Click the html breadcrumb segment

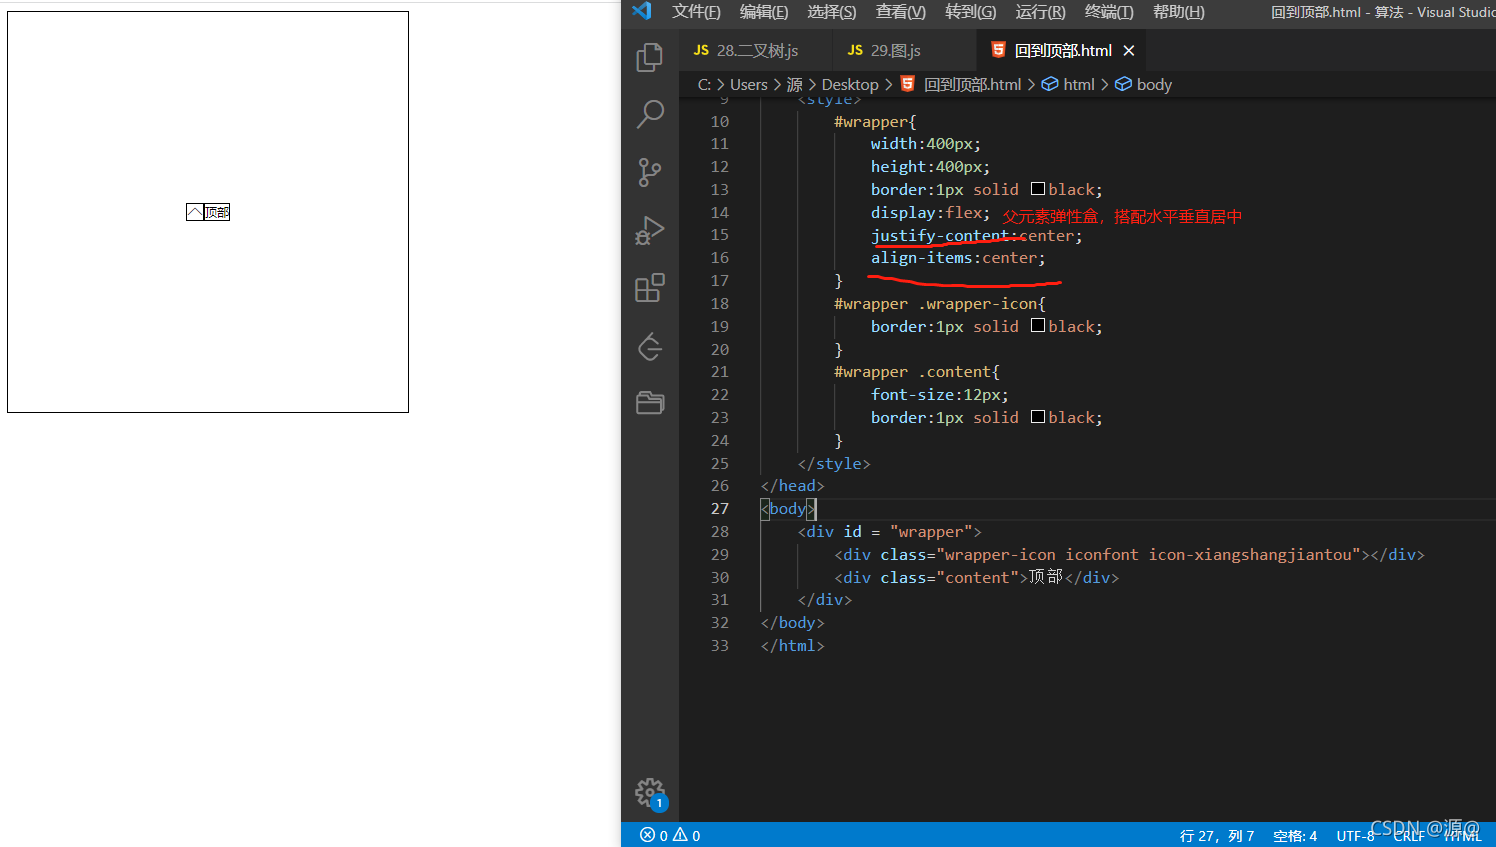tap(1079, 84)
